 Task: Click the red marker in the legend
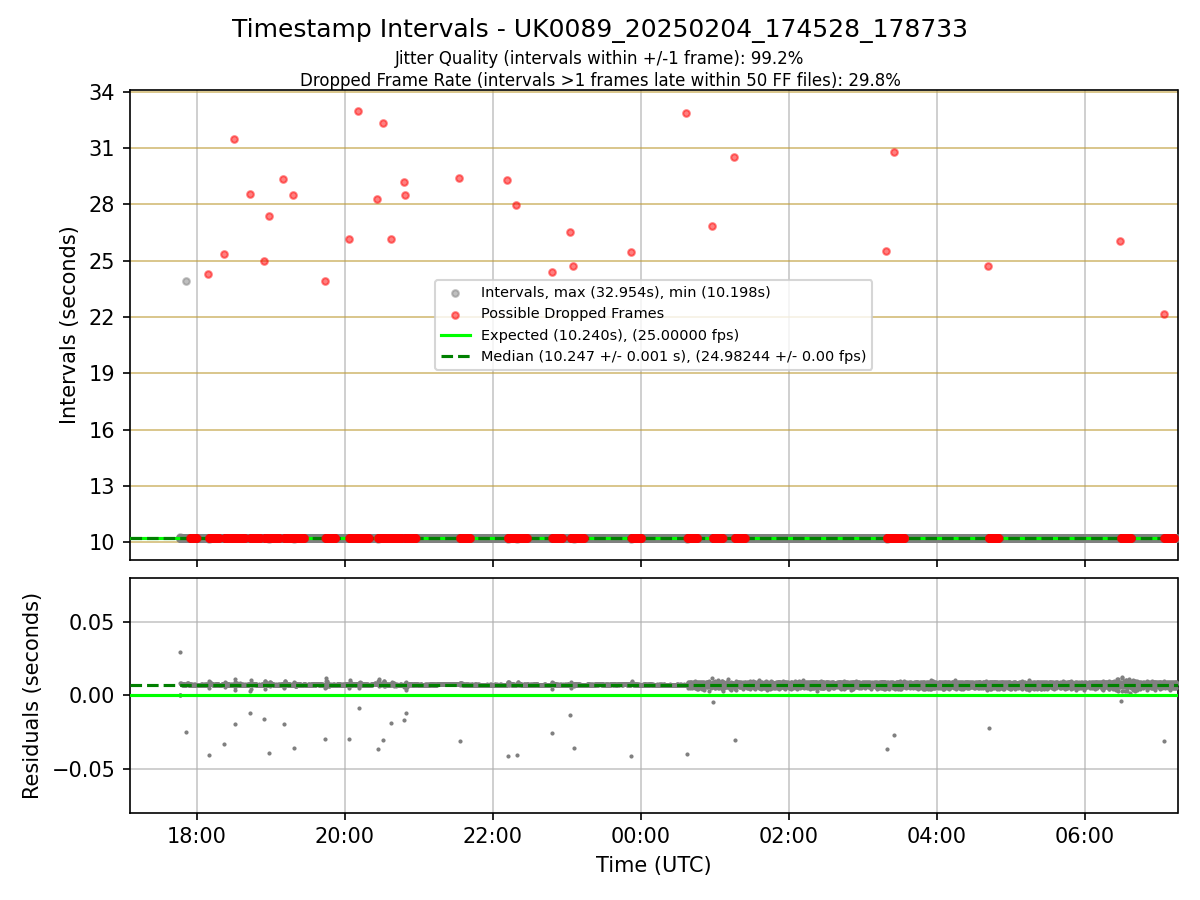pyautogui.click(x=455, y=314)
